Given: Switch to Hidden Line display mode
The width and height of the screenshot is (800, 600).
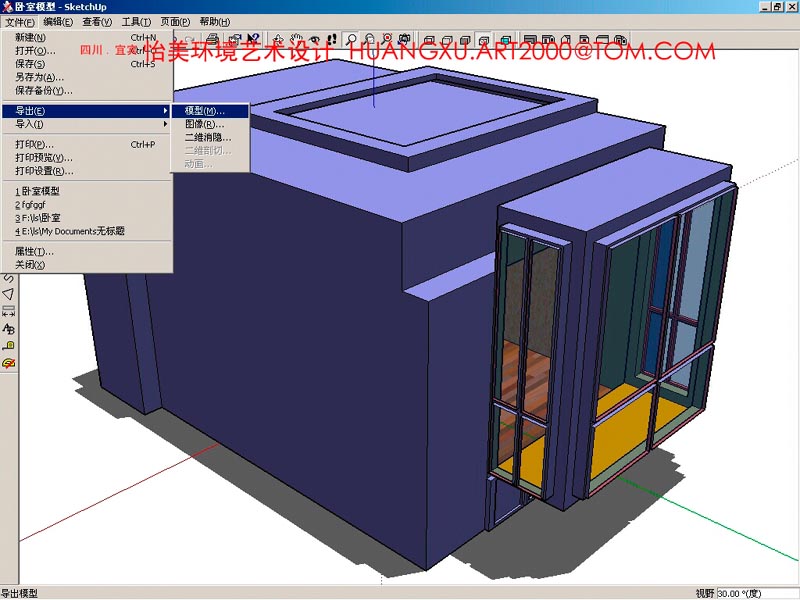Looking at the screenshot, I should (x=447, y=40).
